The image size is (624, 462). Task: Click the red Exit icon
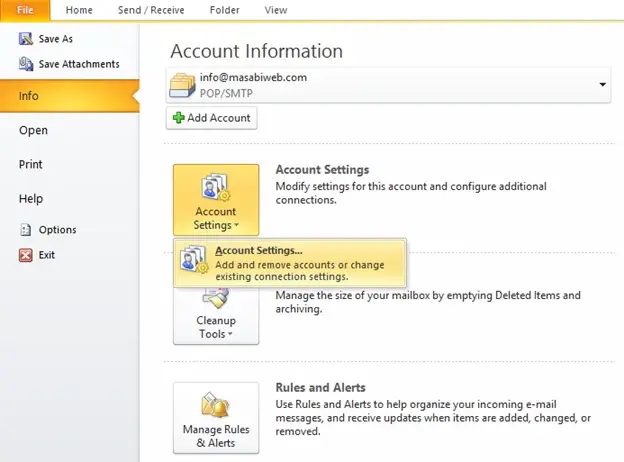[x=25, y=255]
